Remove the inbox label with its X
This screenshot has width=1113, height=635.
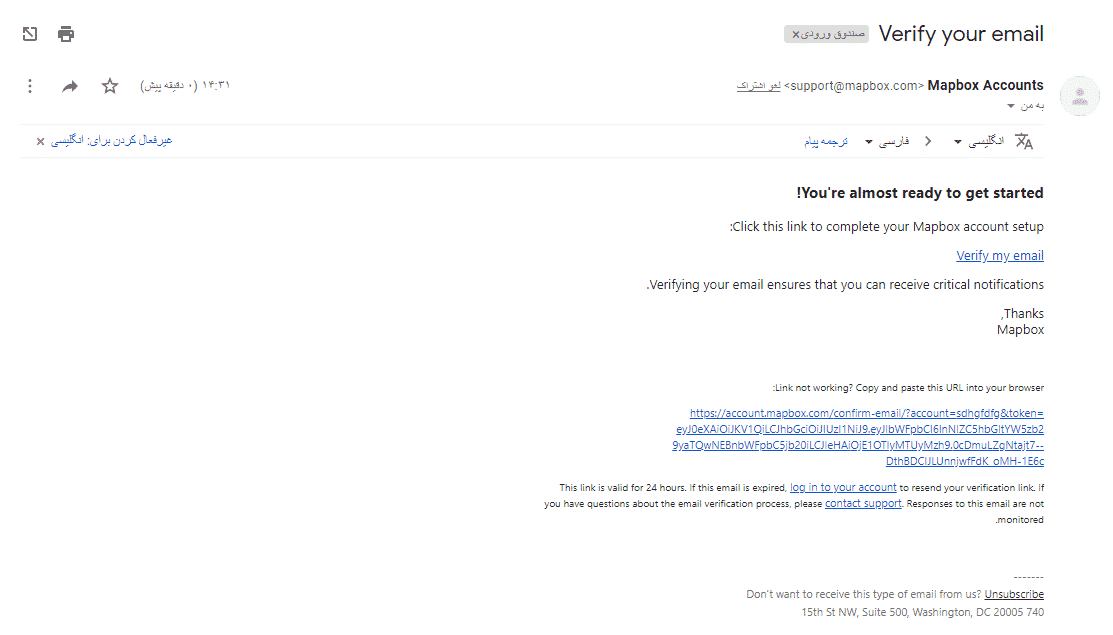(x=796, y=34)
